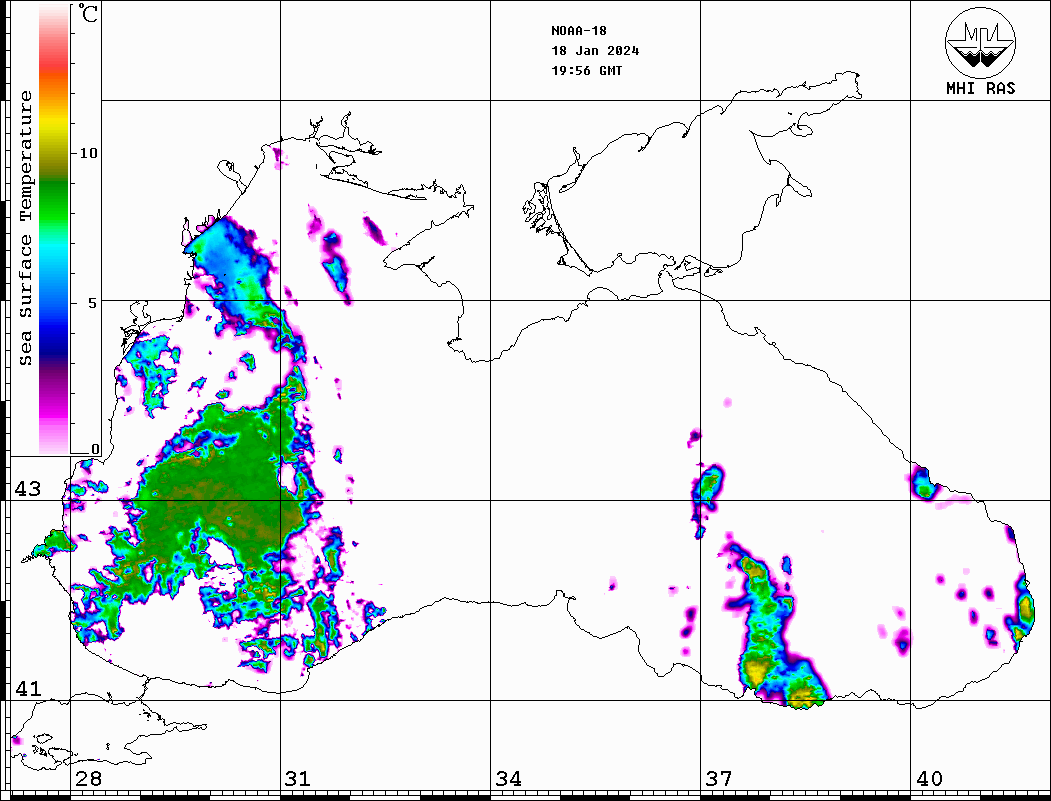Click the '10' tick on color scale

point(88,153)
